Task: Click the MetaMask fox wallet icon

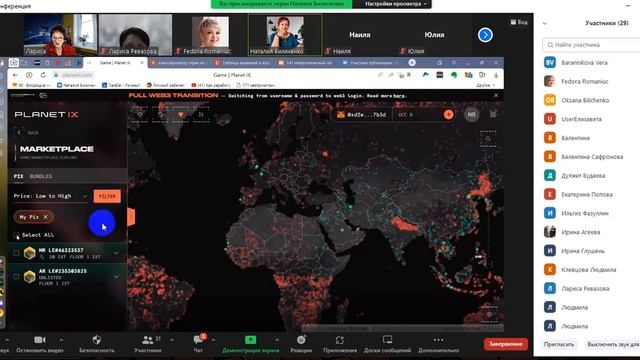Action: pyautogui.click(x=341, y=115)
